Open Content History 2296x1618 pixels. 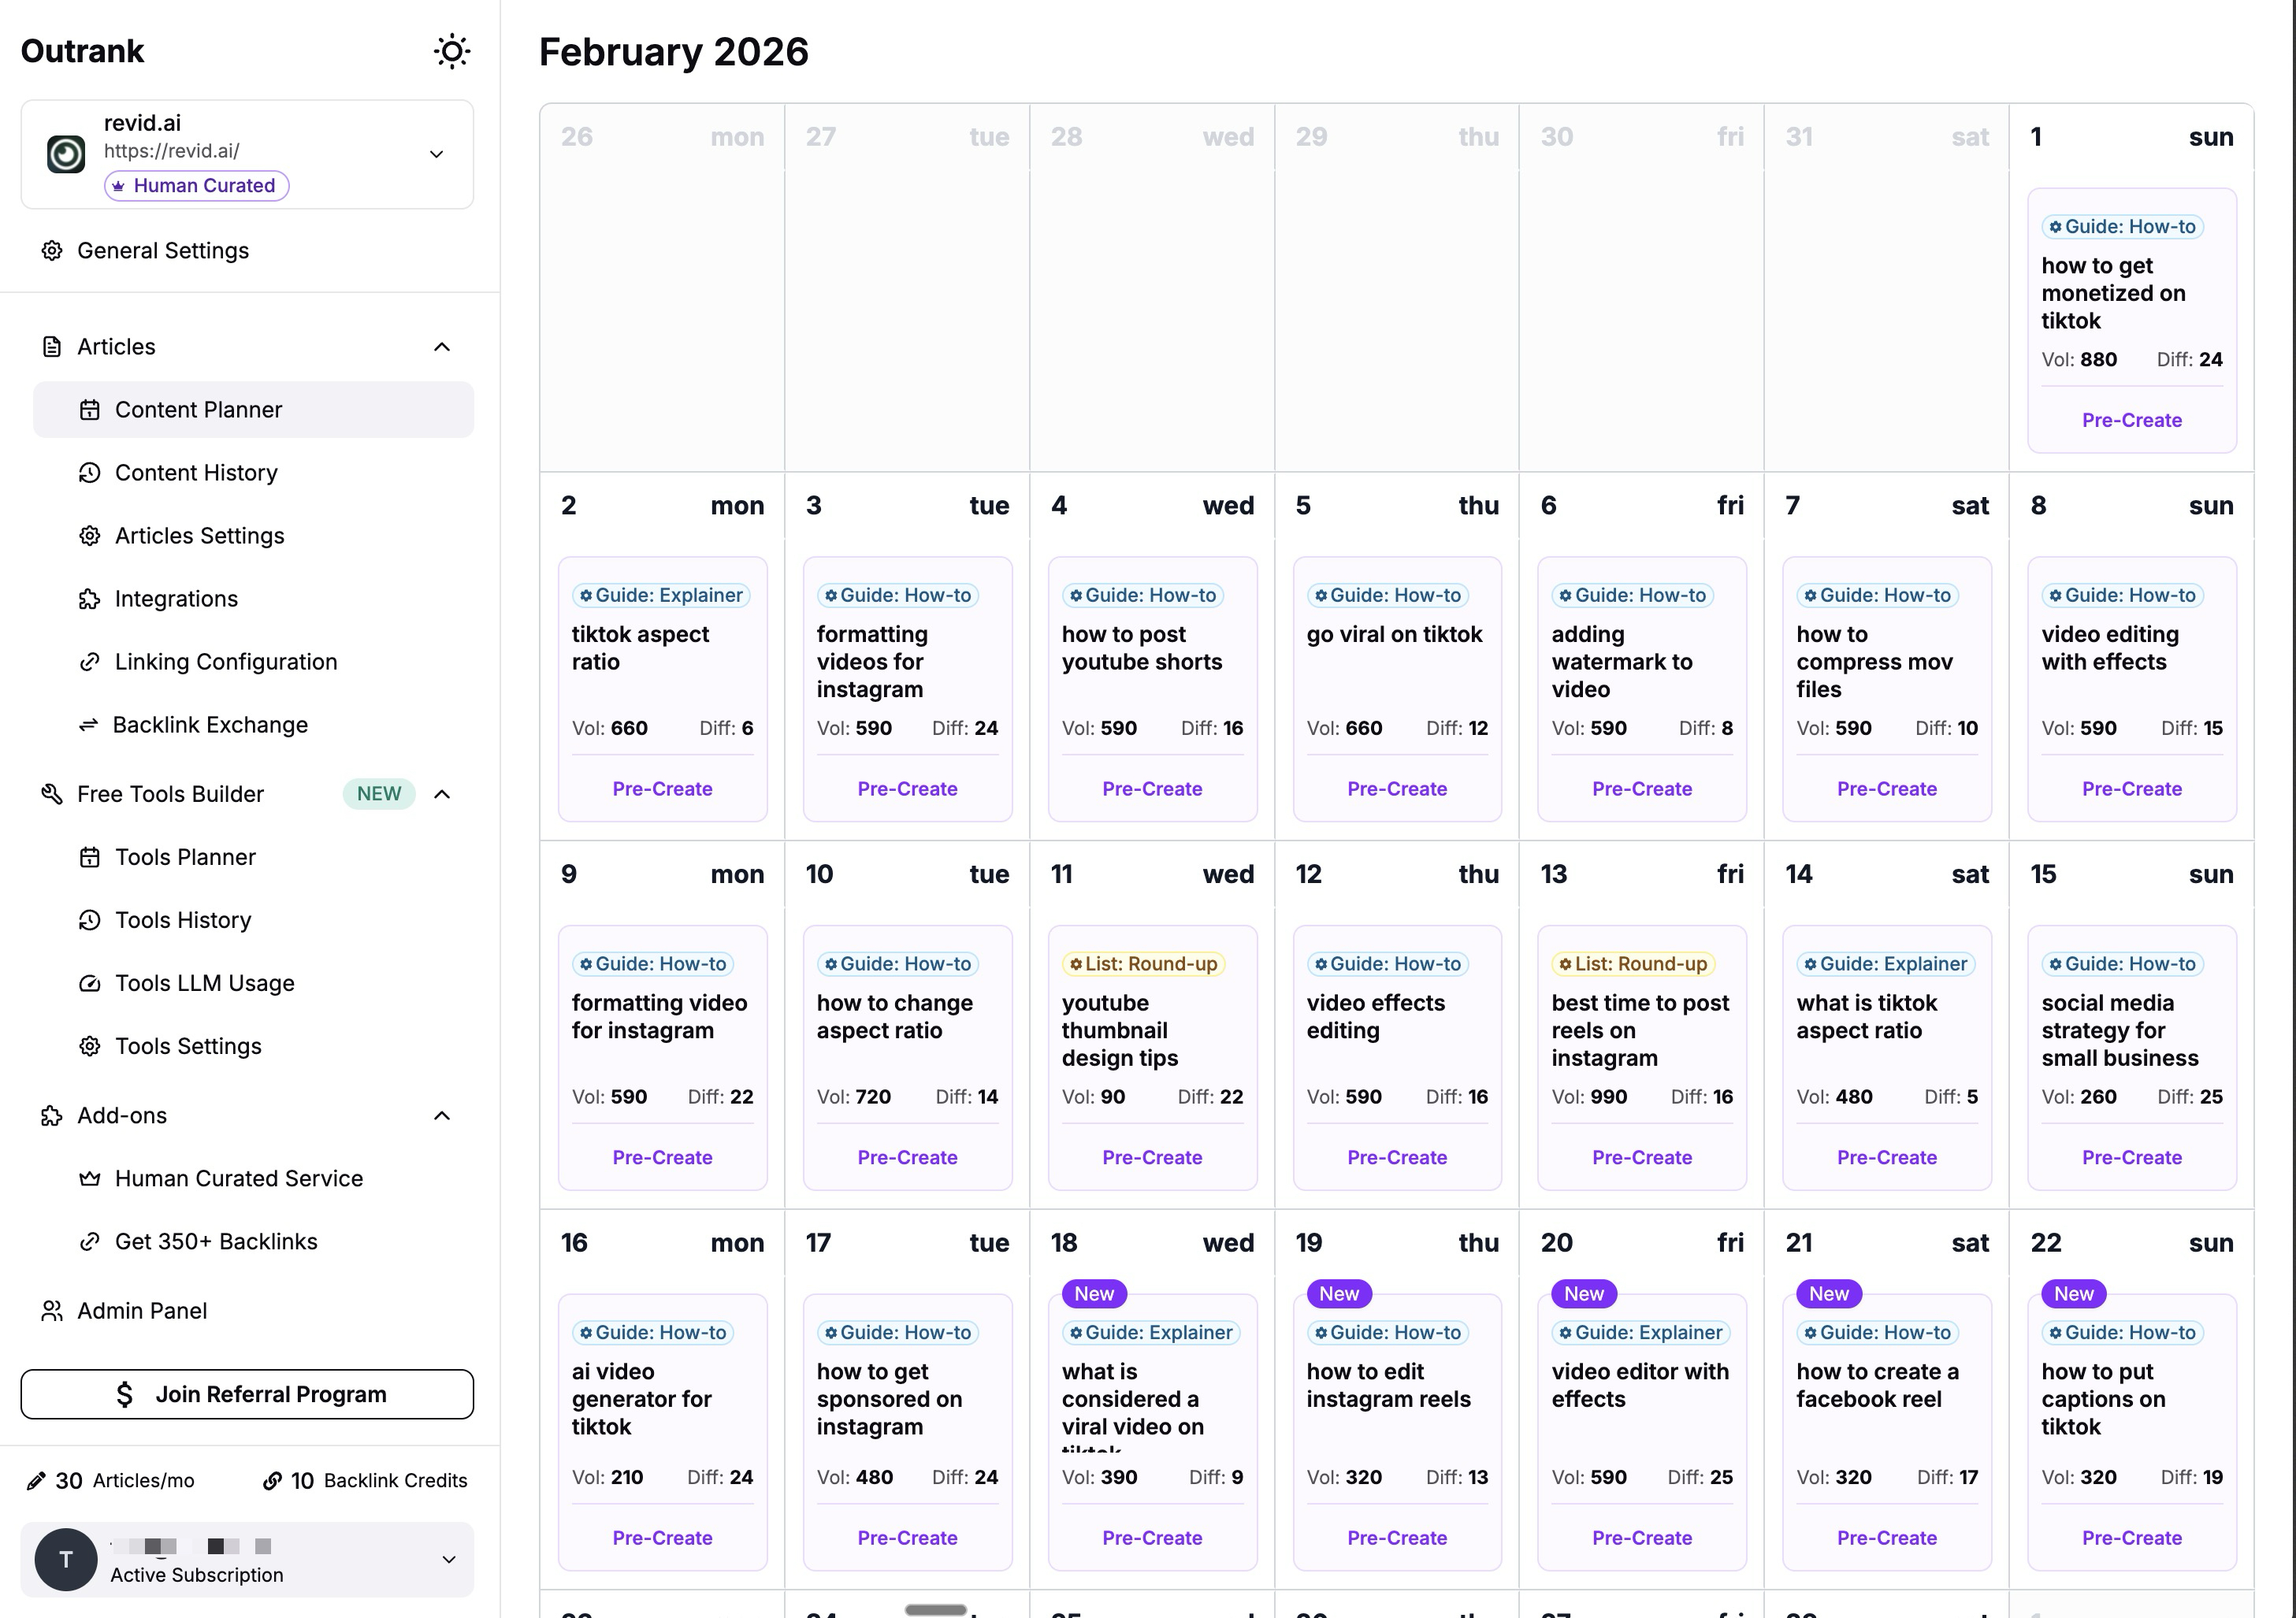pyautogui.click(x=196, y=473)
